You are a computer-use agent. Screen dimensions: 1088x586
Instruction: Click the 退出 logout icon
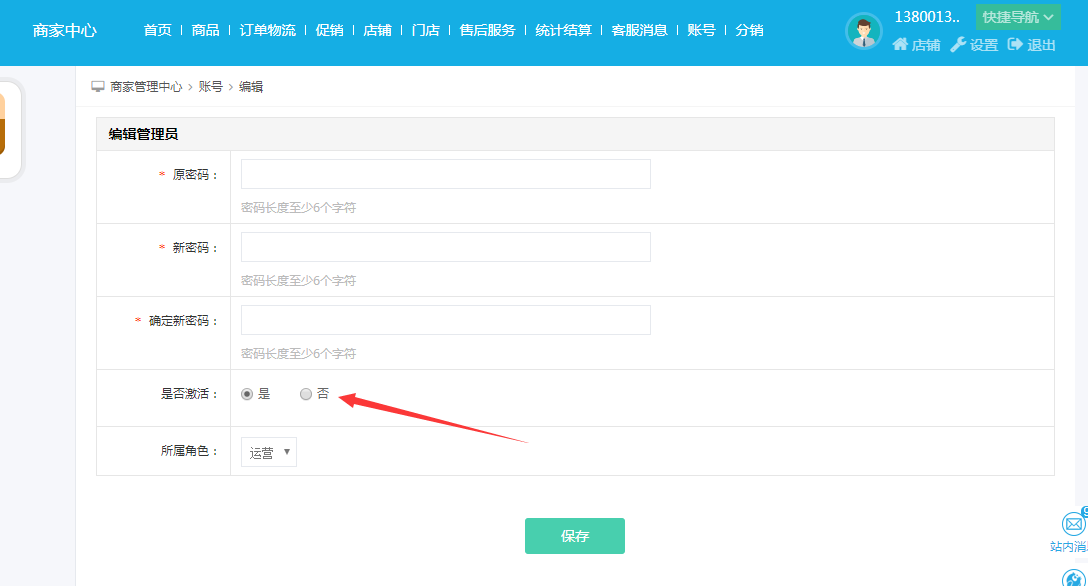point(1015,45)
